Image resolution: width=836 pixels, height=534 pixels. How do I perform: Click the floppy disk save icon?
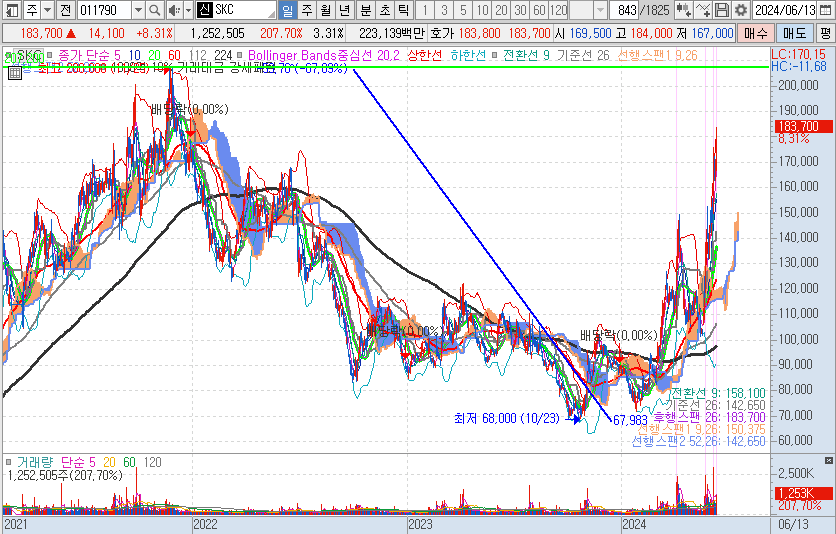tap(721, 10)
